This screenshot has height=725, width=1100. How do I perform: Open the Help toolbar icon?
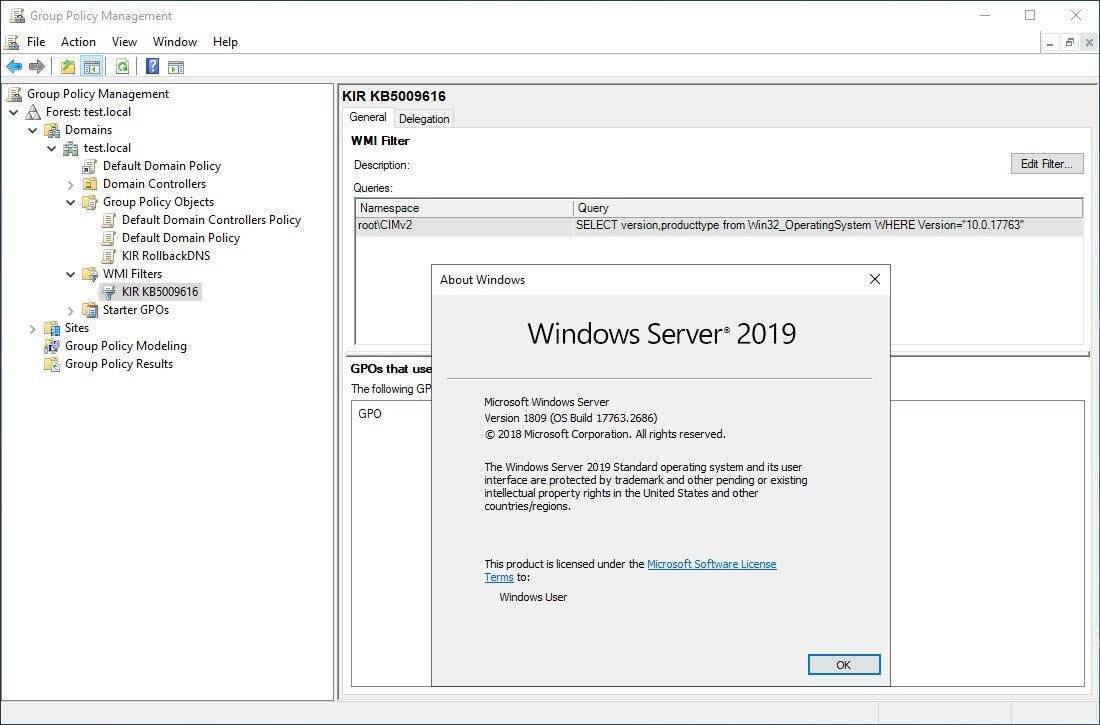point(152,67)
